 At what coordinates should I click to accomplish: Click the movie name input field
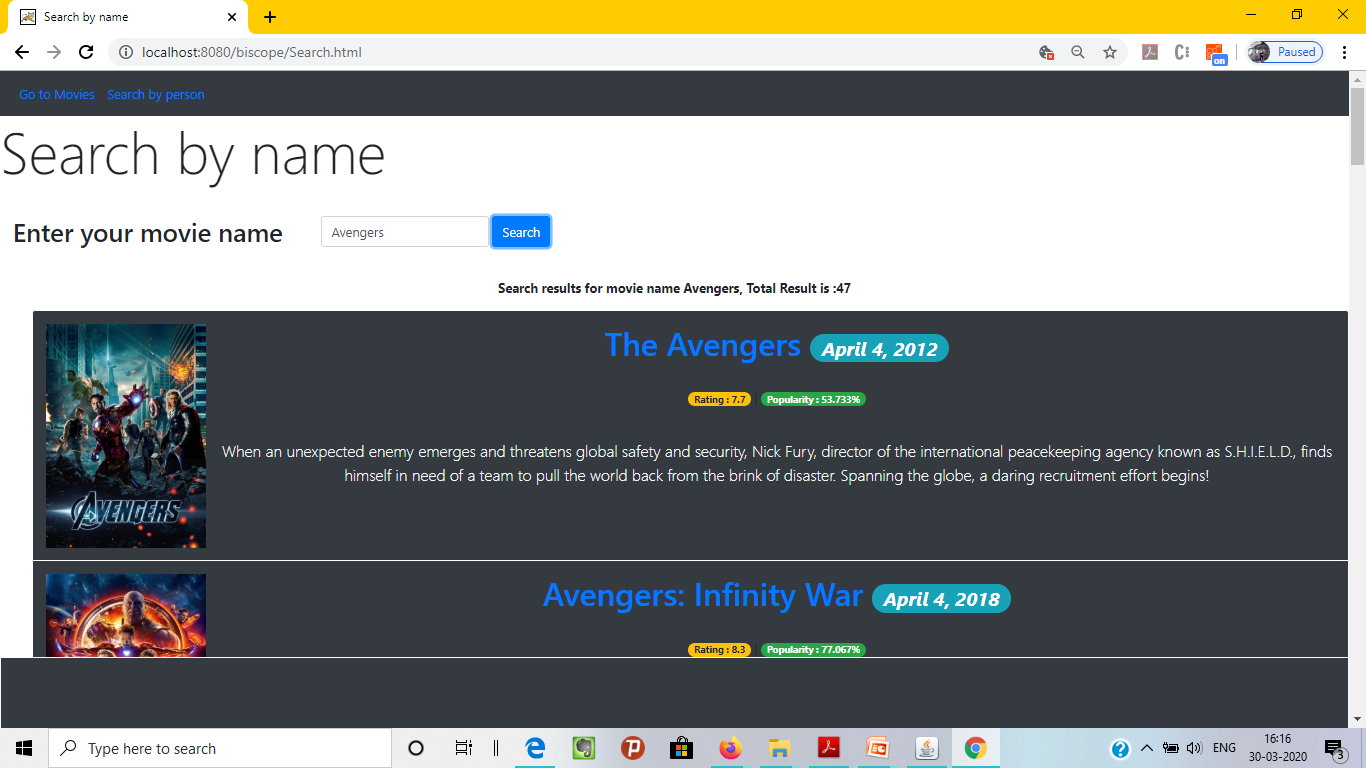(x=405, y=232)
